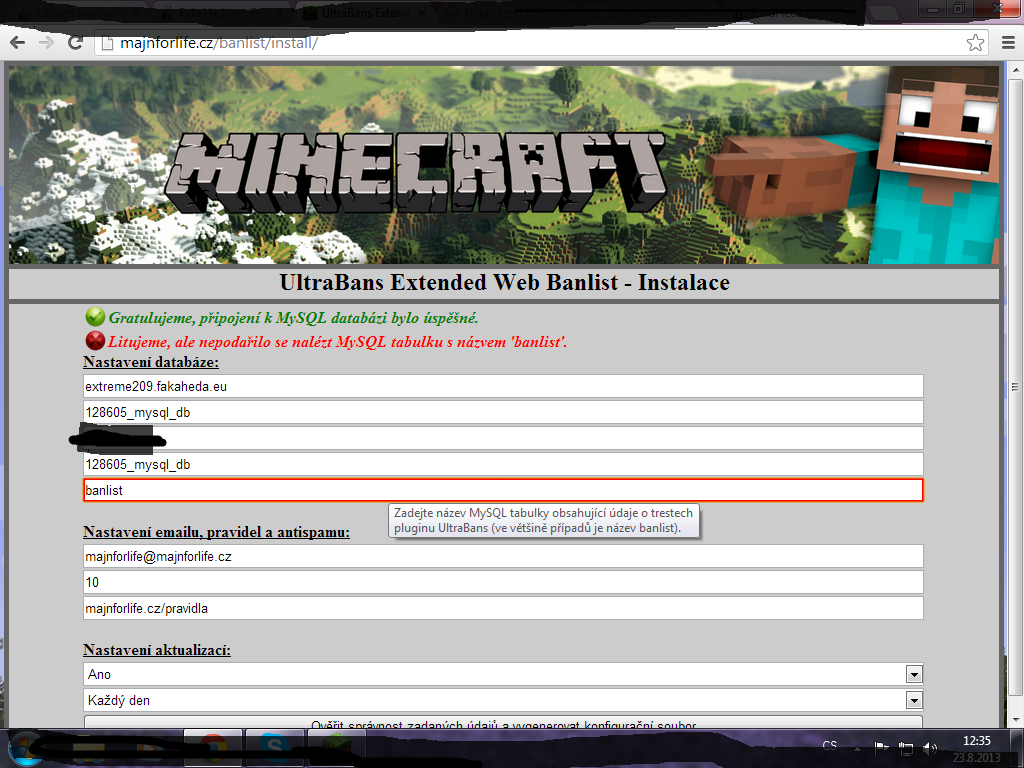
Task: Open the Chrome menu button
Action: (1008, 43)
